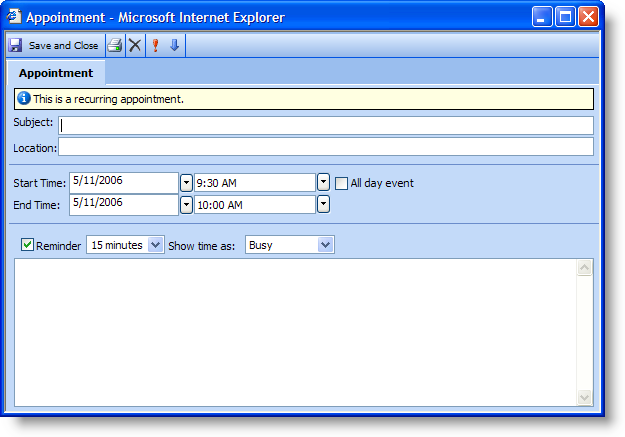Click the All day event label

[382, 183]
